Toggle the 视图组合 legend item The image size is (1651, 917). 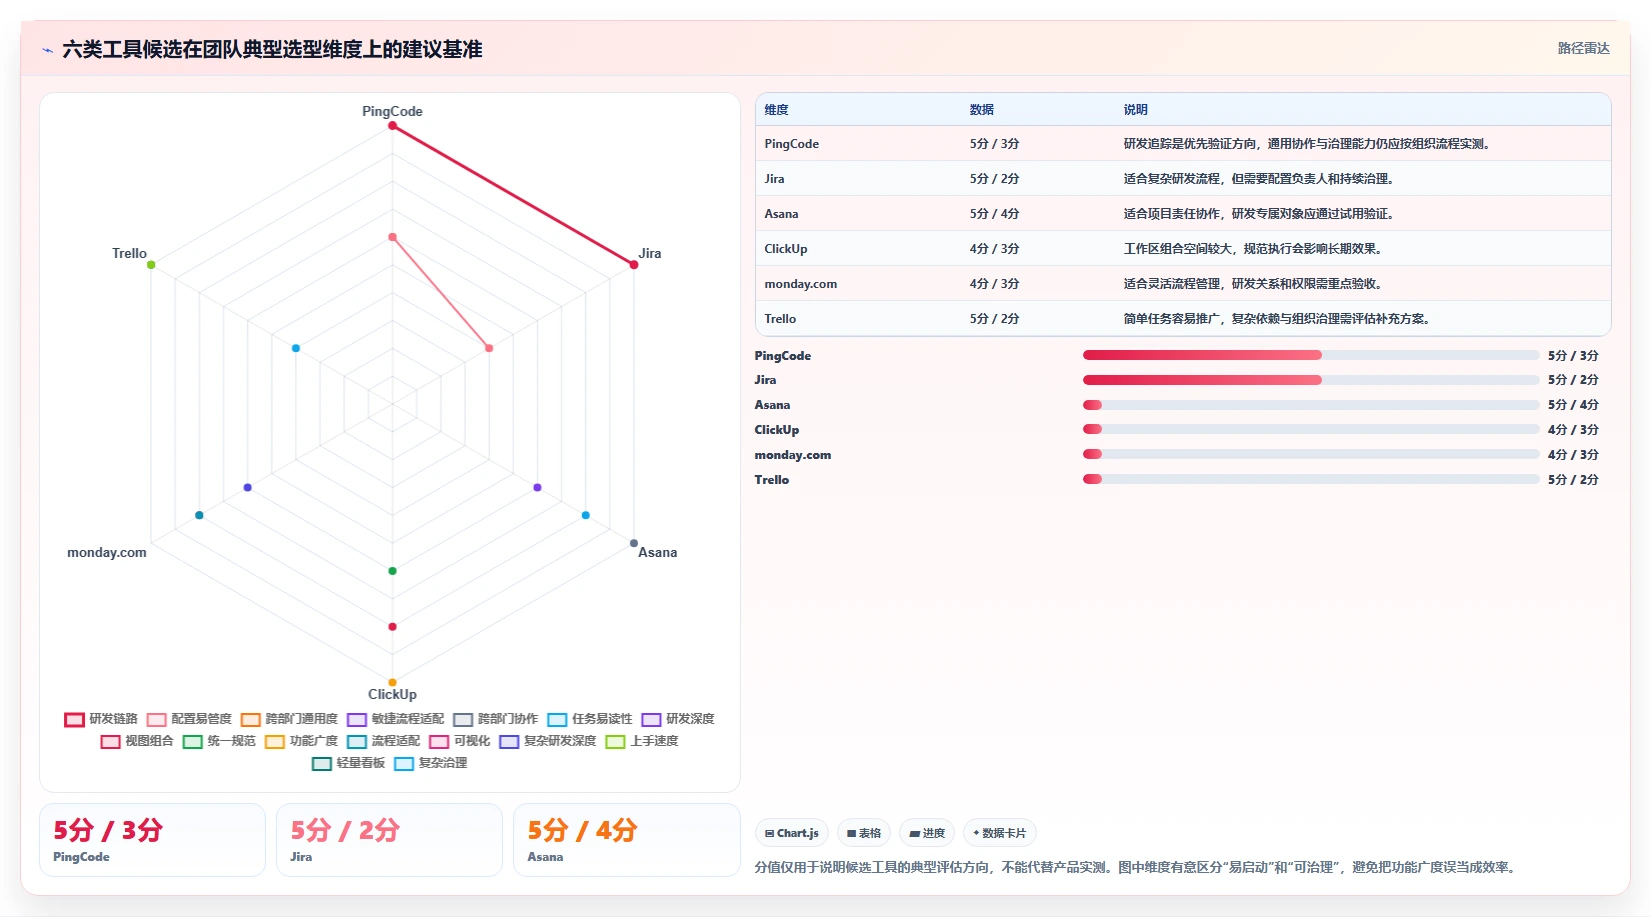(137, 741)
